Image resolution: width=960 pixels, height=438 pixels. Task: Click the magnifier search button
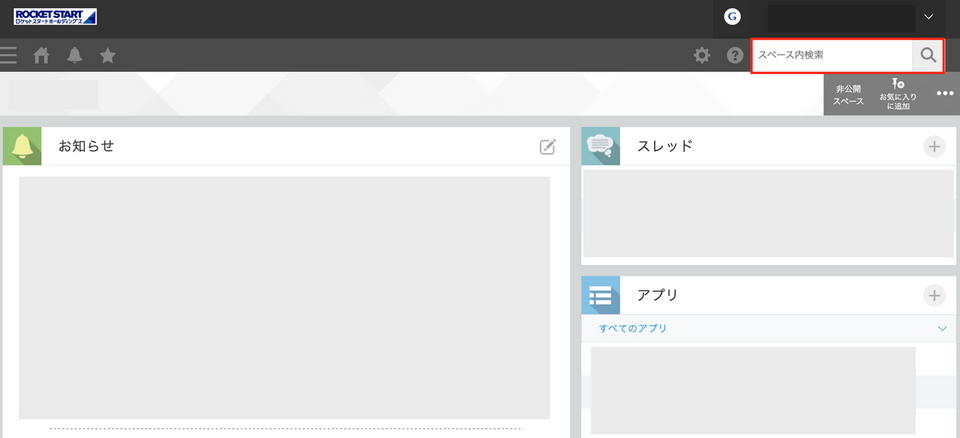click(928, 55)
